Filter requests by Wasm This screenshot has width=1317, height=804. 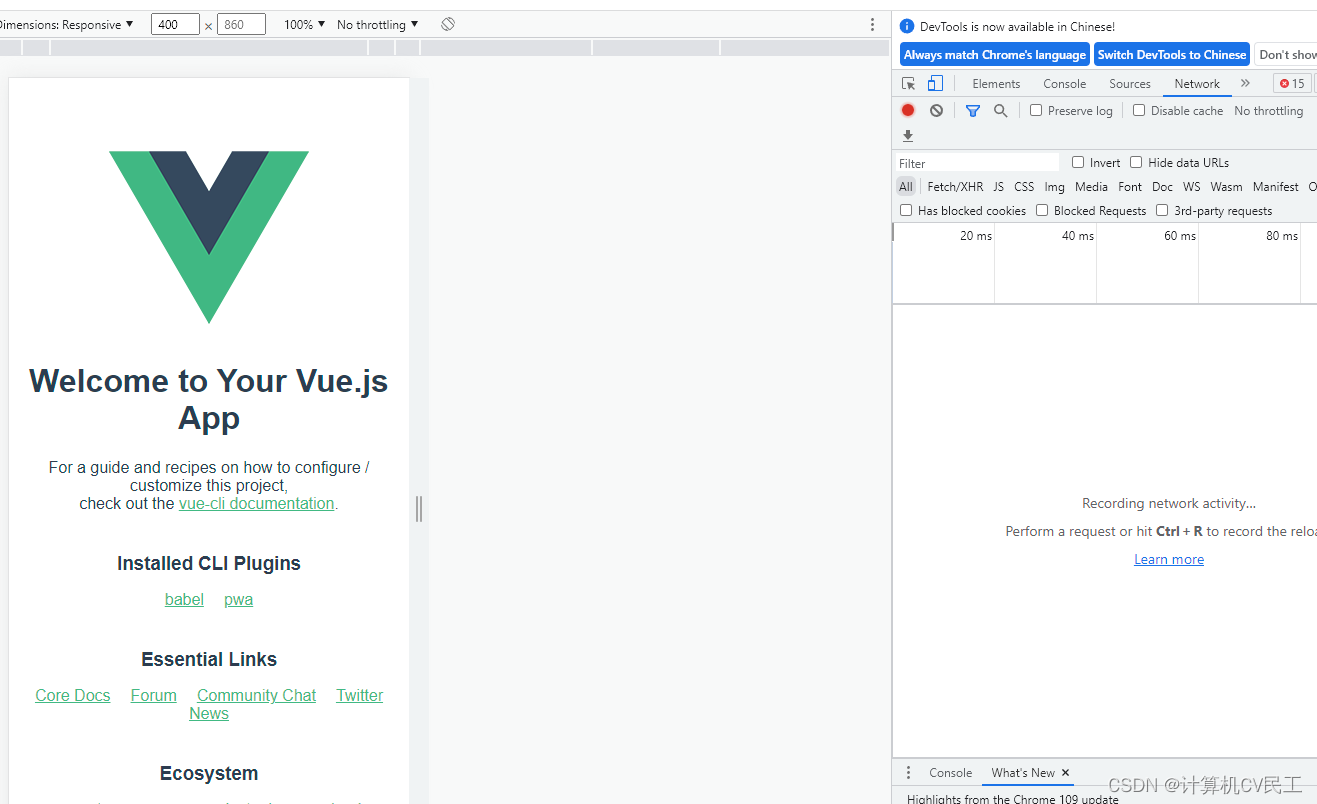click(1226, 187)
